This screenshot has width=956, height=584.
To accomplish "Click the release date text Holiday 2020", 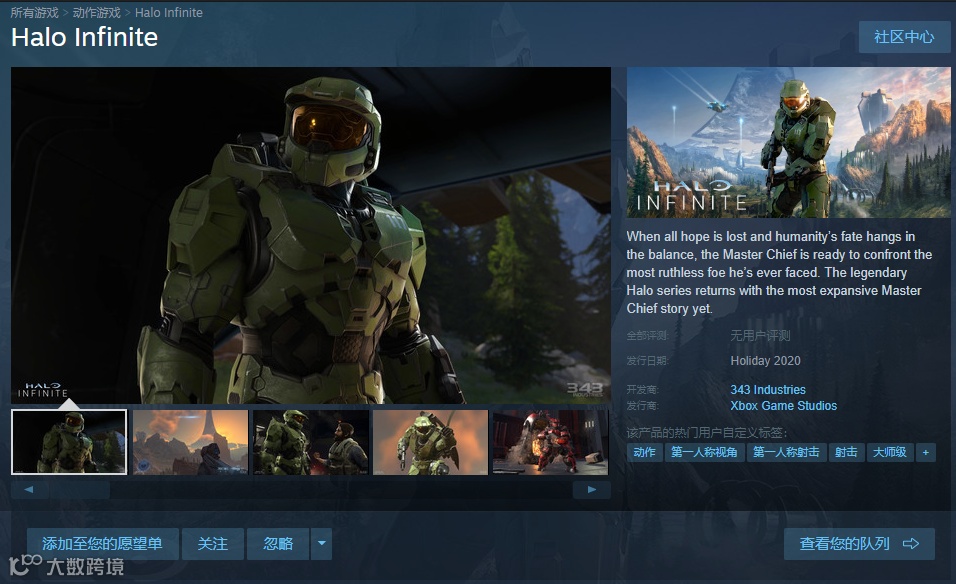I will click(x=765, y=361).
